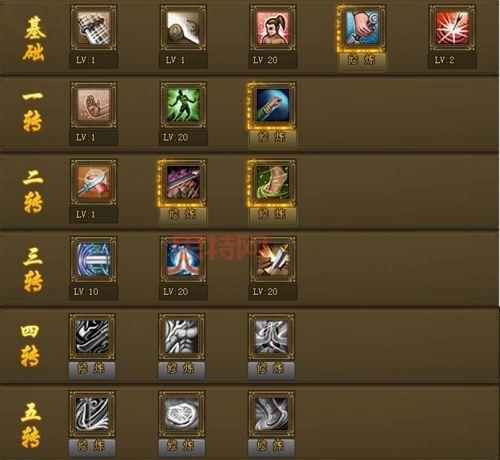Select the praying hands skill icon

pyautogui.click(x=183, y=259)
